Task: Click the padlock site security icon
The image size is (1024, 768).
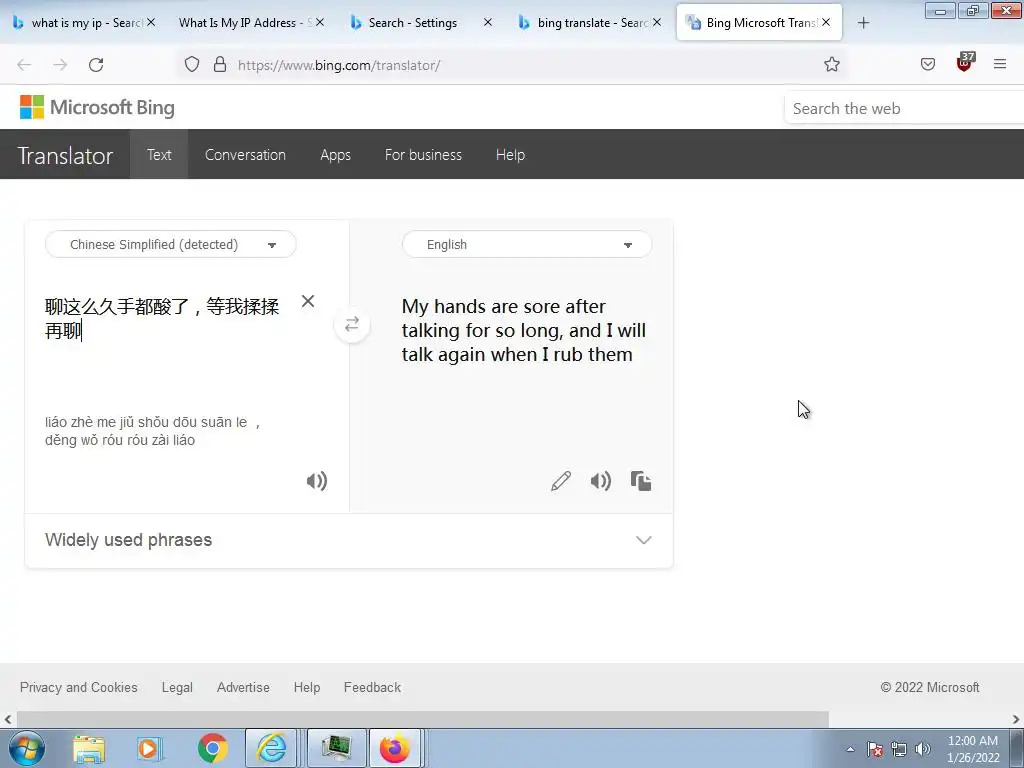Action: click(220, 65)
